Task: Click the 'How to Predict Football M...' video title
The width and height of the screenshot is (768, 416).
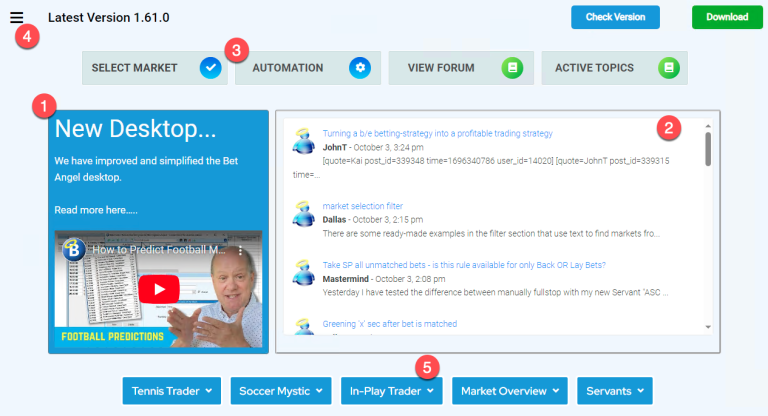Action: click(159, 250)
